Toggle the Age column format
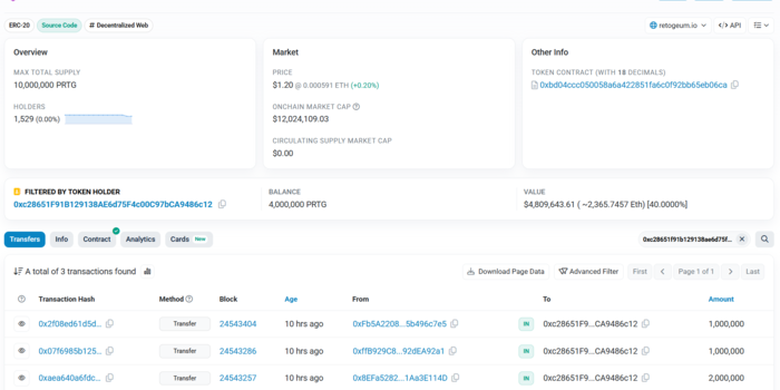The height and width of the screenshot is (390, 780). (291, 299)
